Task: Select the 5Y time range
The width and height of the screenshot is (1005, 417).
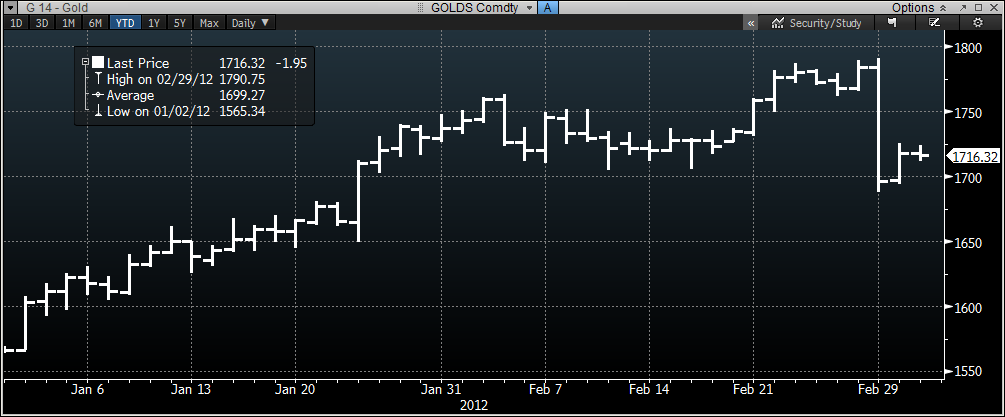Action: 180,22
